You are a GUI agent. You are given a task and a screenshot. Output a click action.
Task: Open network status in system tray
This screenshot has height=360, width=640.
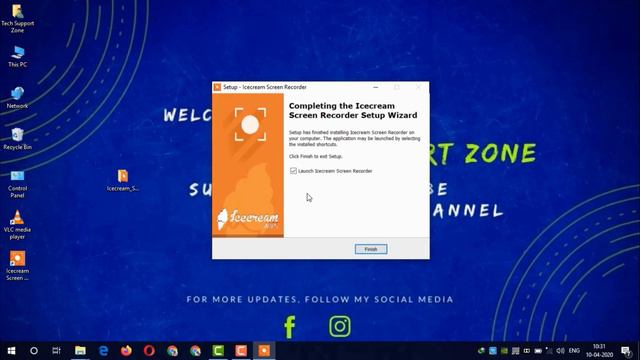tap(549, 351)
